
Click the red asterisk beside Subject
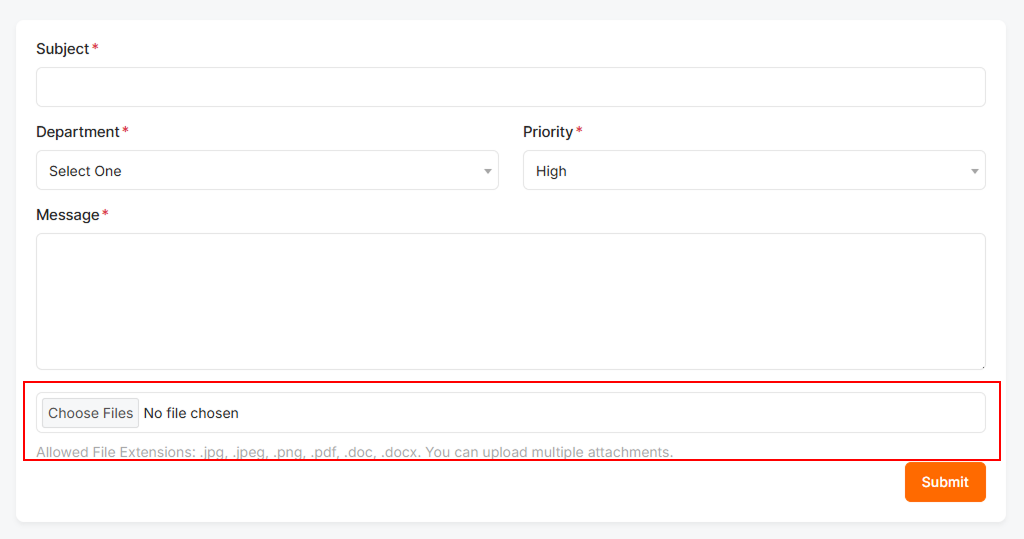point(96,48)
